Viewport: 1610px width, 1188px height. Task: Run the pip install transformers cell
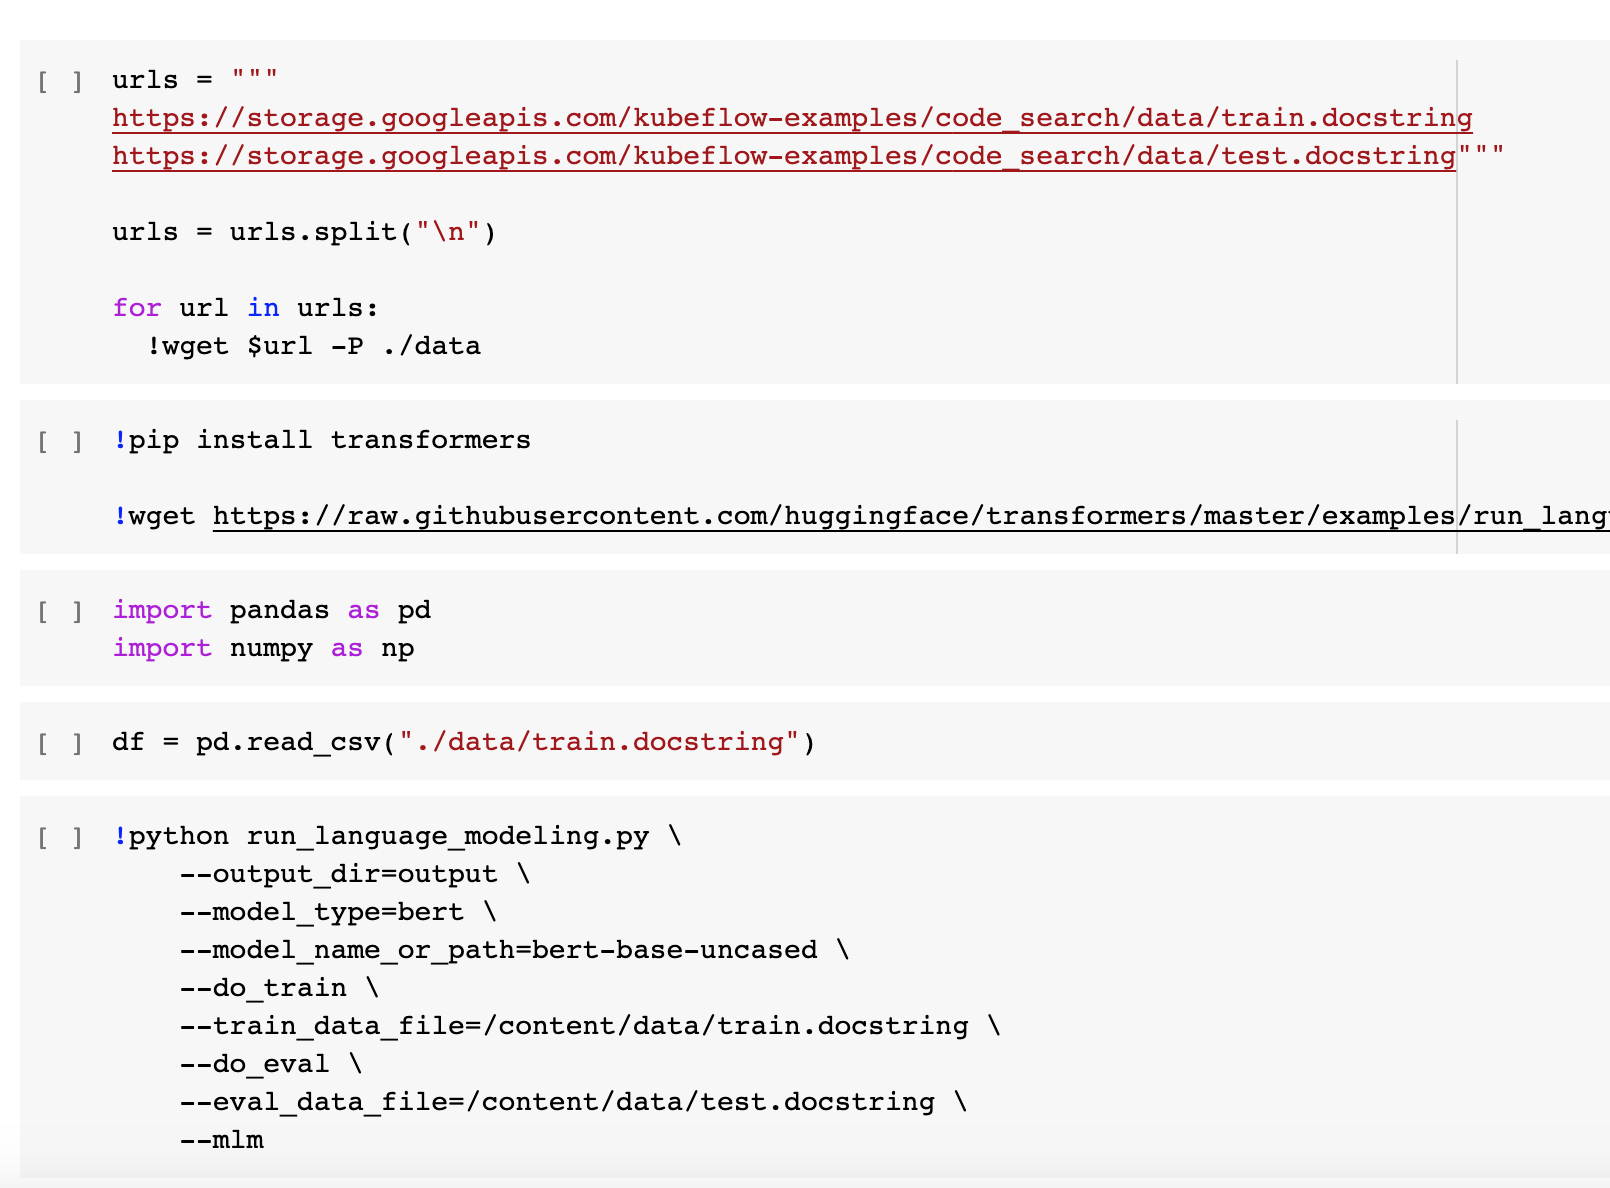tap(60, 441)
